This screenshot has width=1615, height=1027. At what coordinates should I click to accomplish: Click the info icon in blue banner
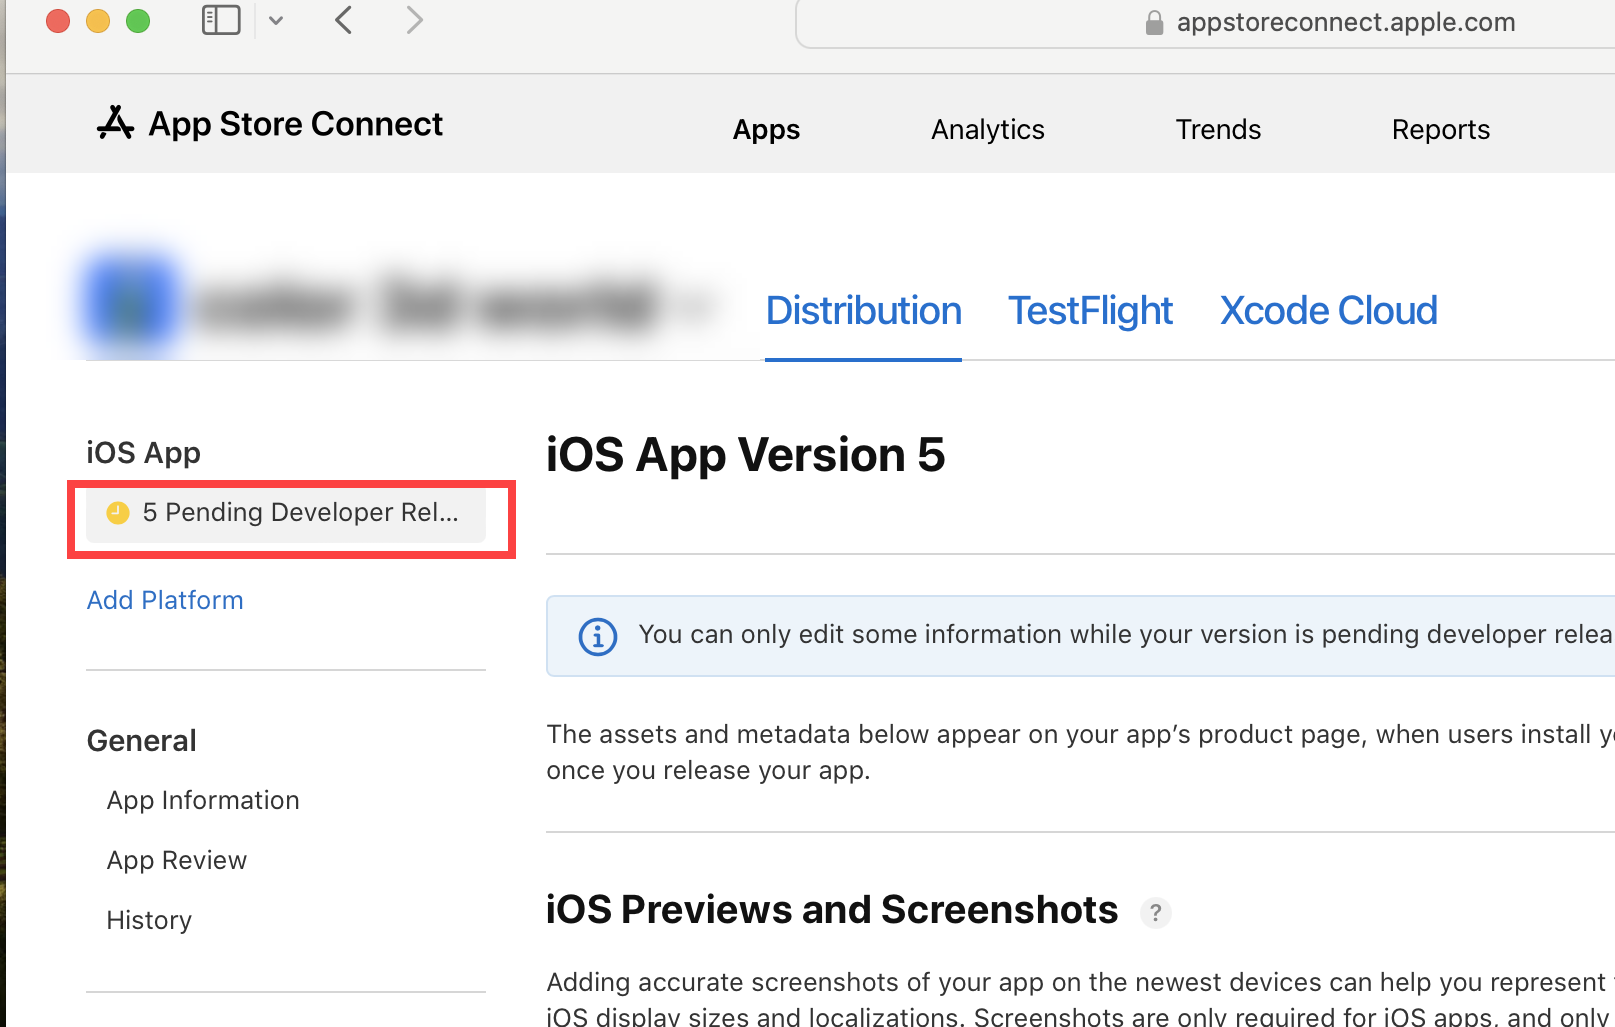click(x=598, y=636)
